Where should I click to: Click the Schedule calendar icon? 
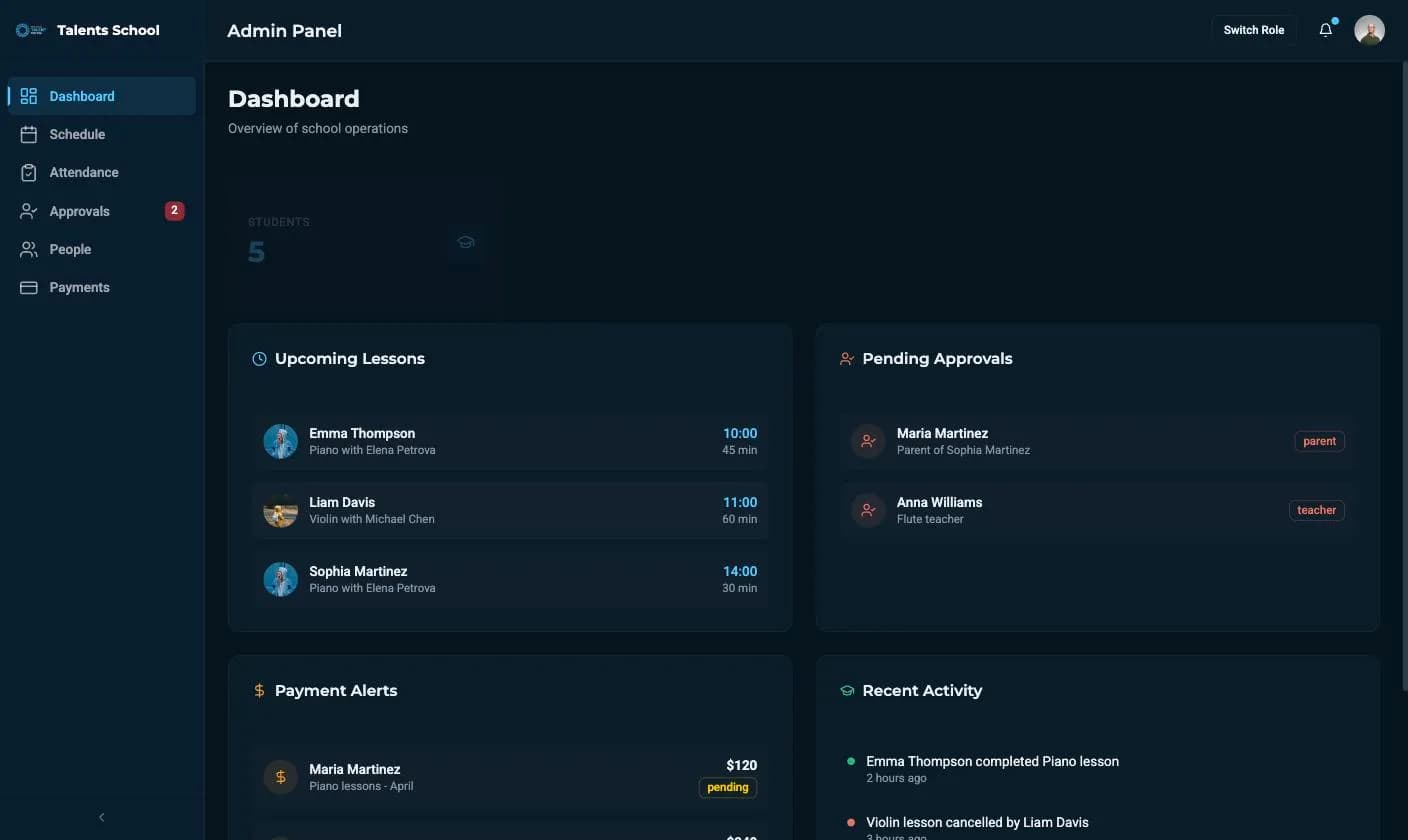click(29, 134)
